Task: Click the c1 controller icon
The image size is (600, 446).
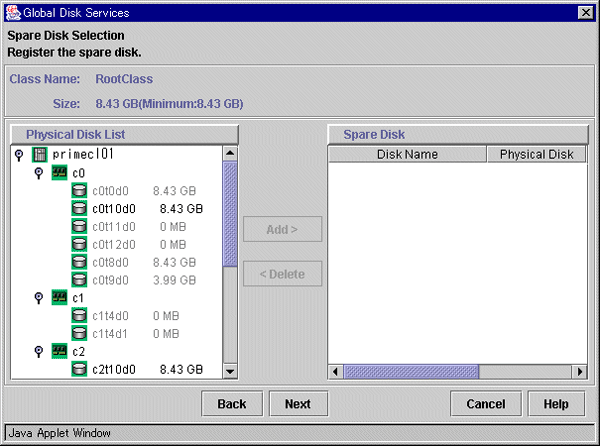Action: (59, 297)
